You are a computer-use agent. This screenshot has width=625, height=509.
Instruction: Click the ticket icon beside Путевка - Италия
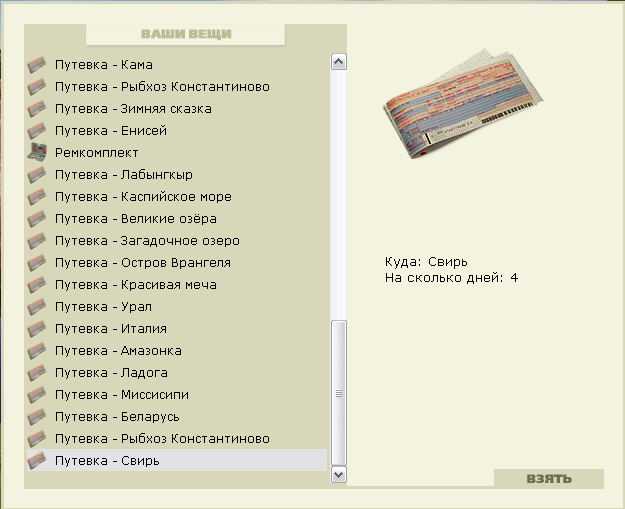click(x=37, y=328)
